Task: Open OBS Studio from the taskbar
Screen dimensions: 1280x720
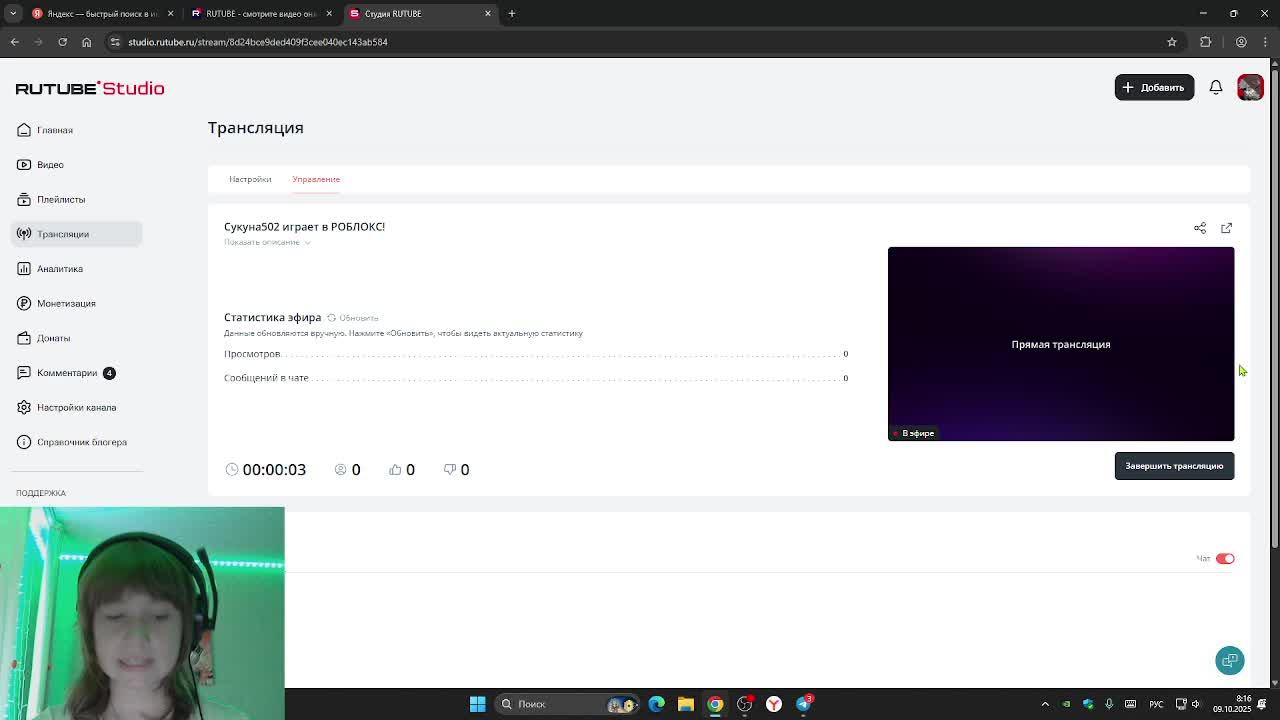Action: pyautogui.click(x=745, y=704)
